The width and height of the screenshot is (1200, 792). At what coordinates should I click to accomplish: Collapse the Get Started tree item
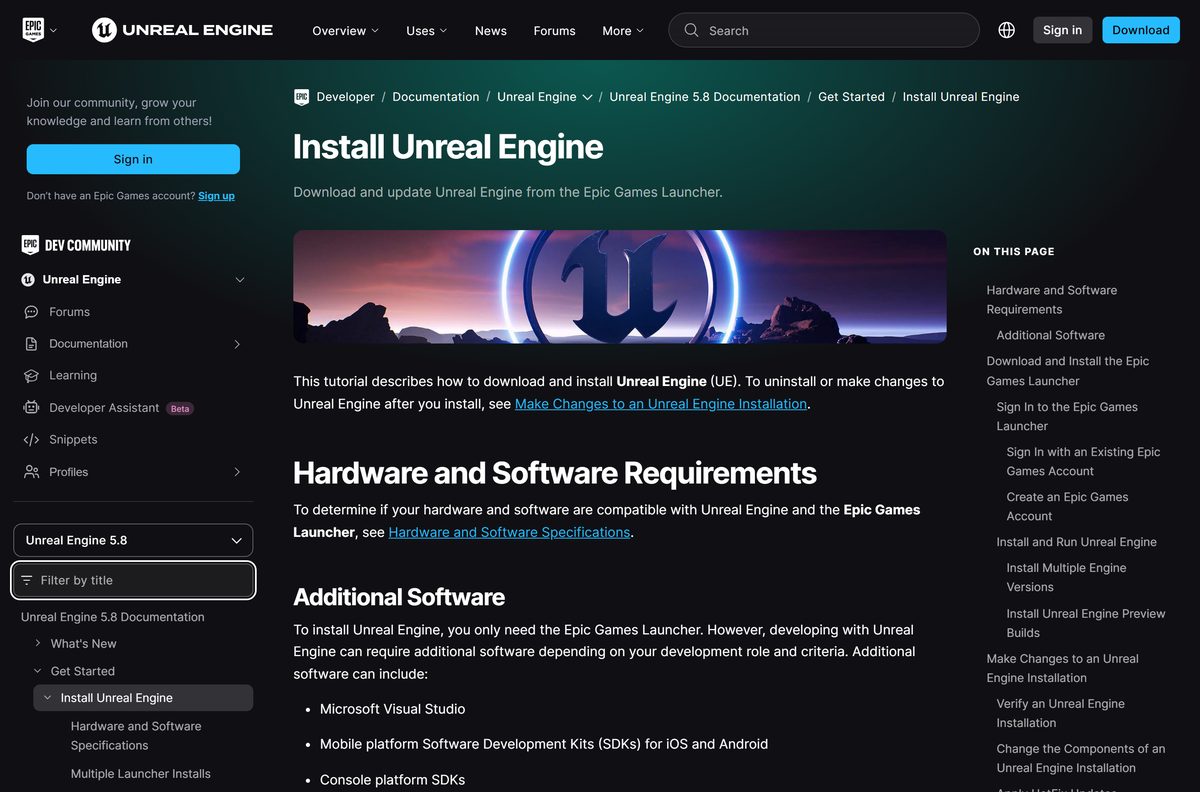pyautogui.click(x=38, y=671)
